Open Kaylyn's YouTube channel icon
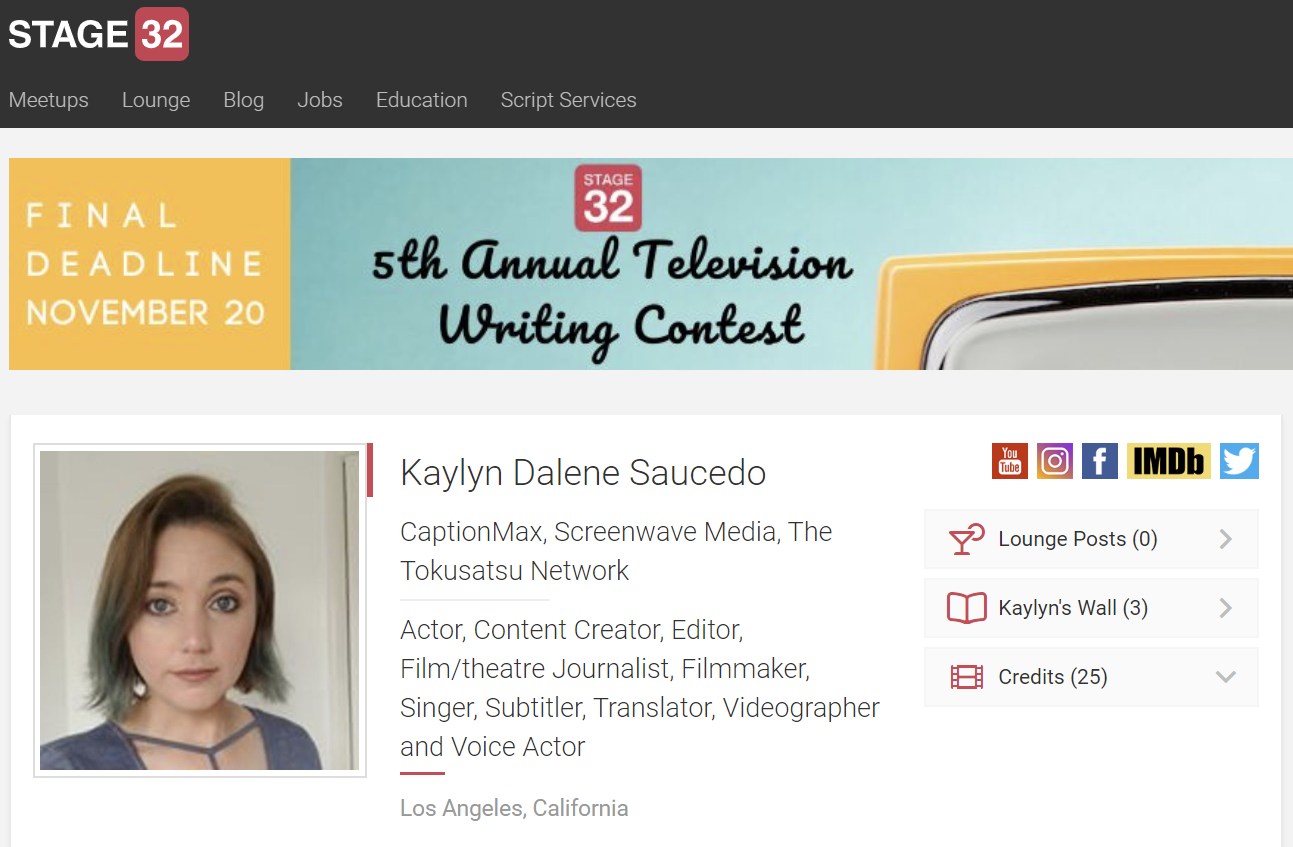This screenshot has height=847, width=1293. (x=1010, y=461)
